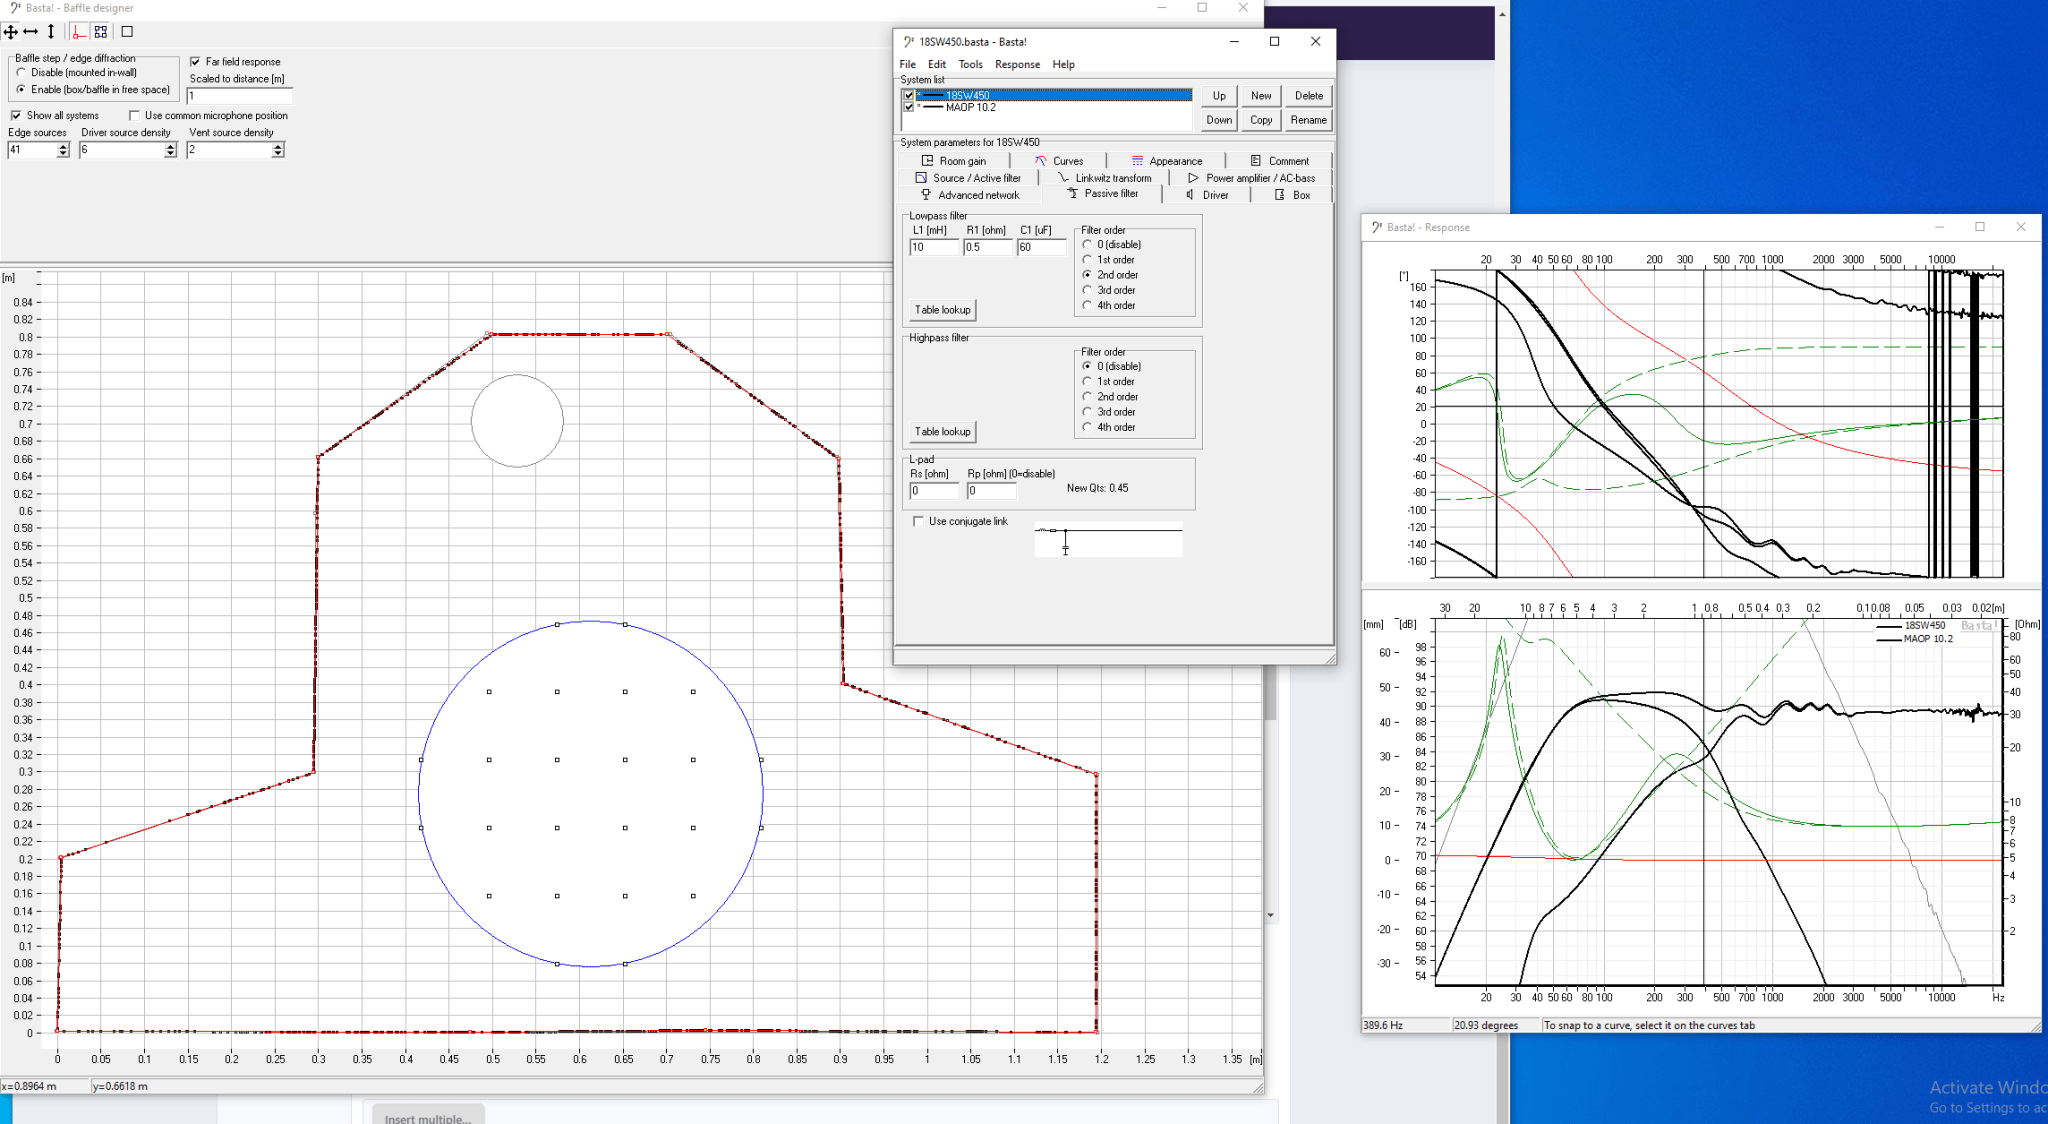
Task: Set lowpass filter order to 0 (disable)
Action: (x=1087, y=245)
